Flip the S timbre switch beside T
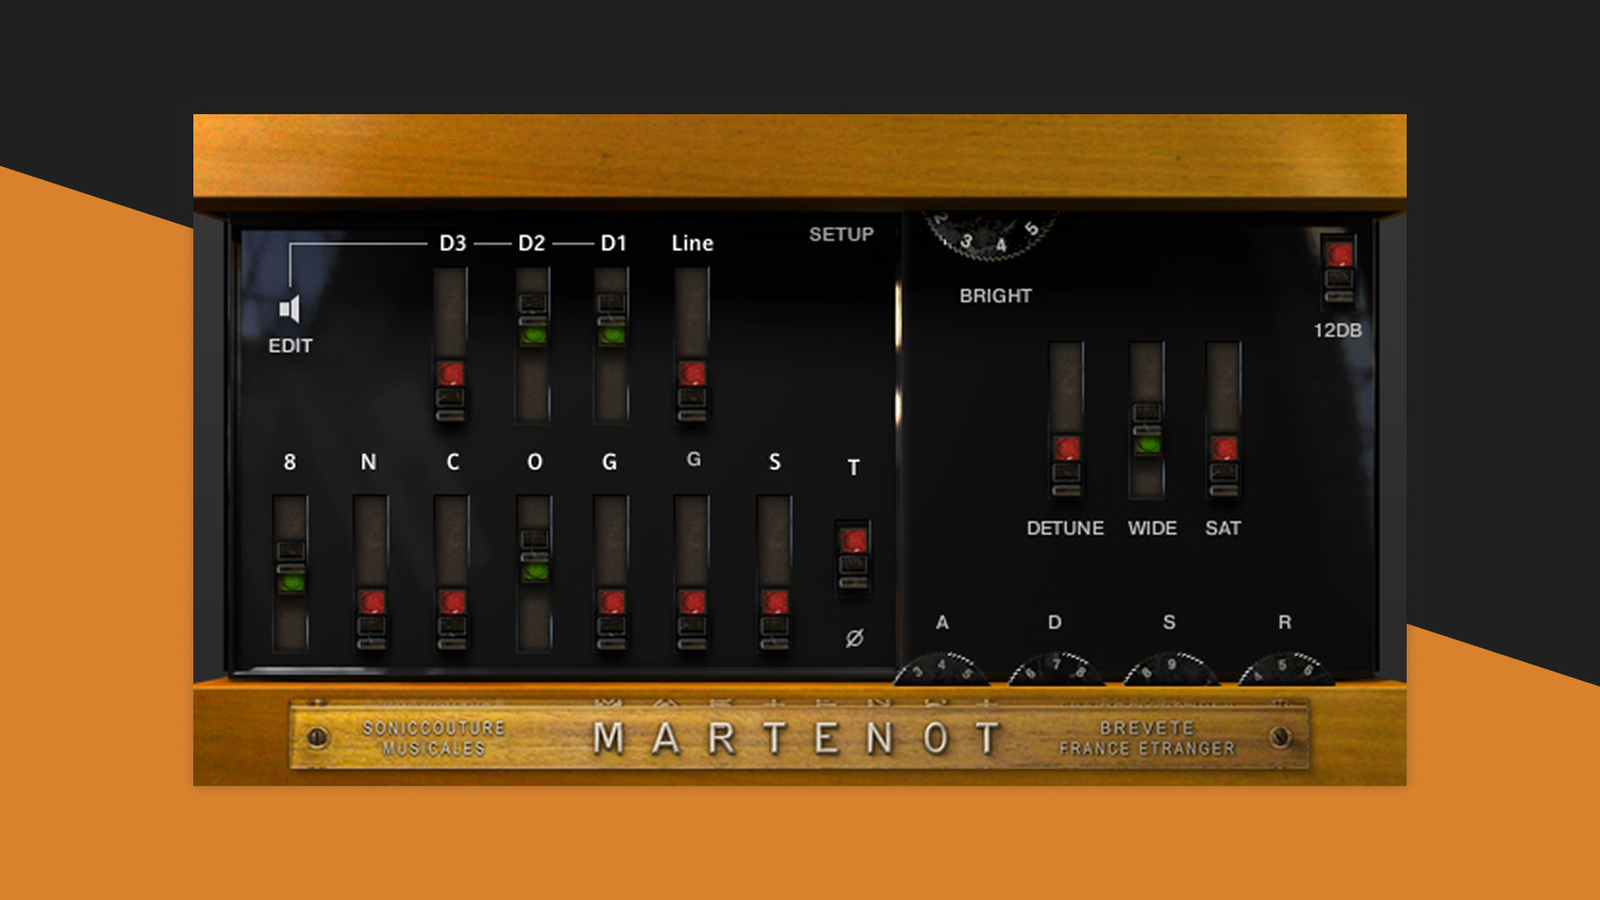 click(x=774, y=572)
